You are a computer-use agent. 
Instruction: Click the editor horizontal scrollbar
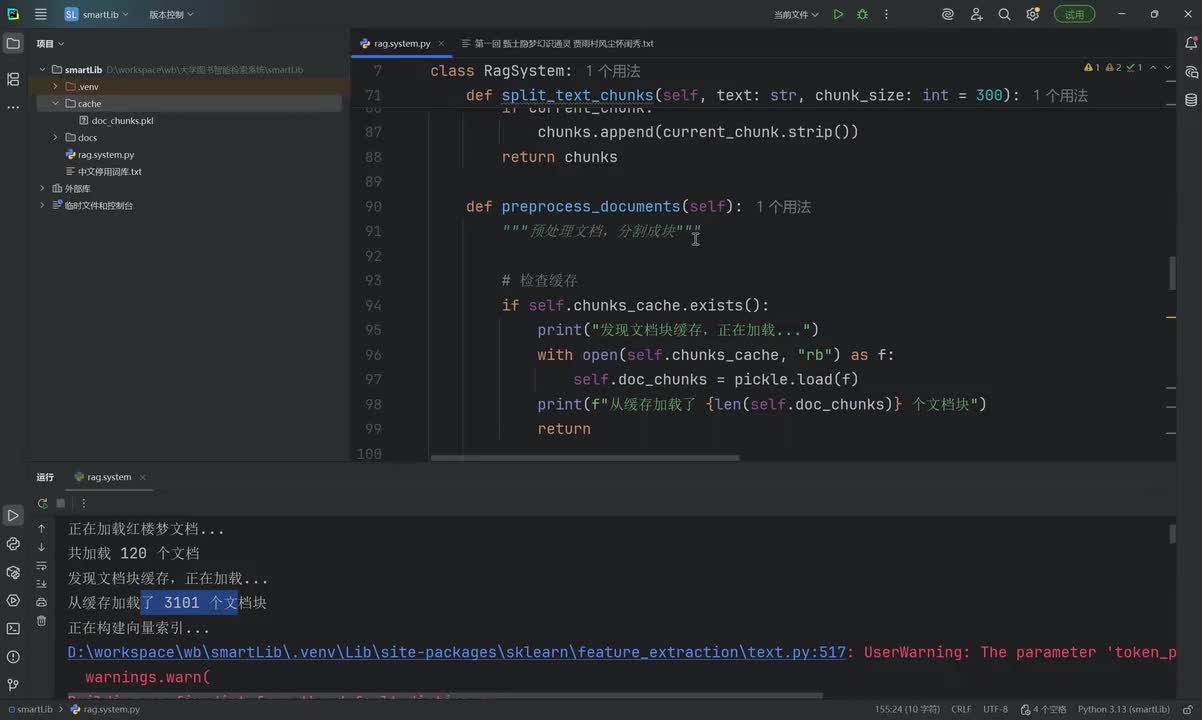click(x=585, y=458)
